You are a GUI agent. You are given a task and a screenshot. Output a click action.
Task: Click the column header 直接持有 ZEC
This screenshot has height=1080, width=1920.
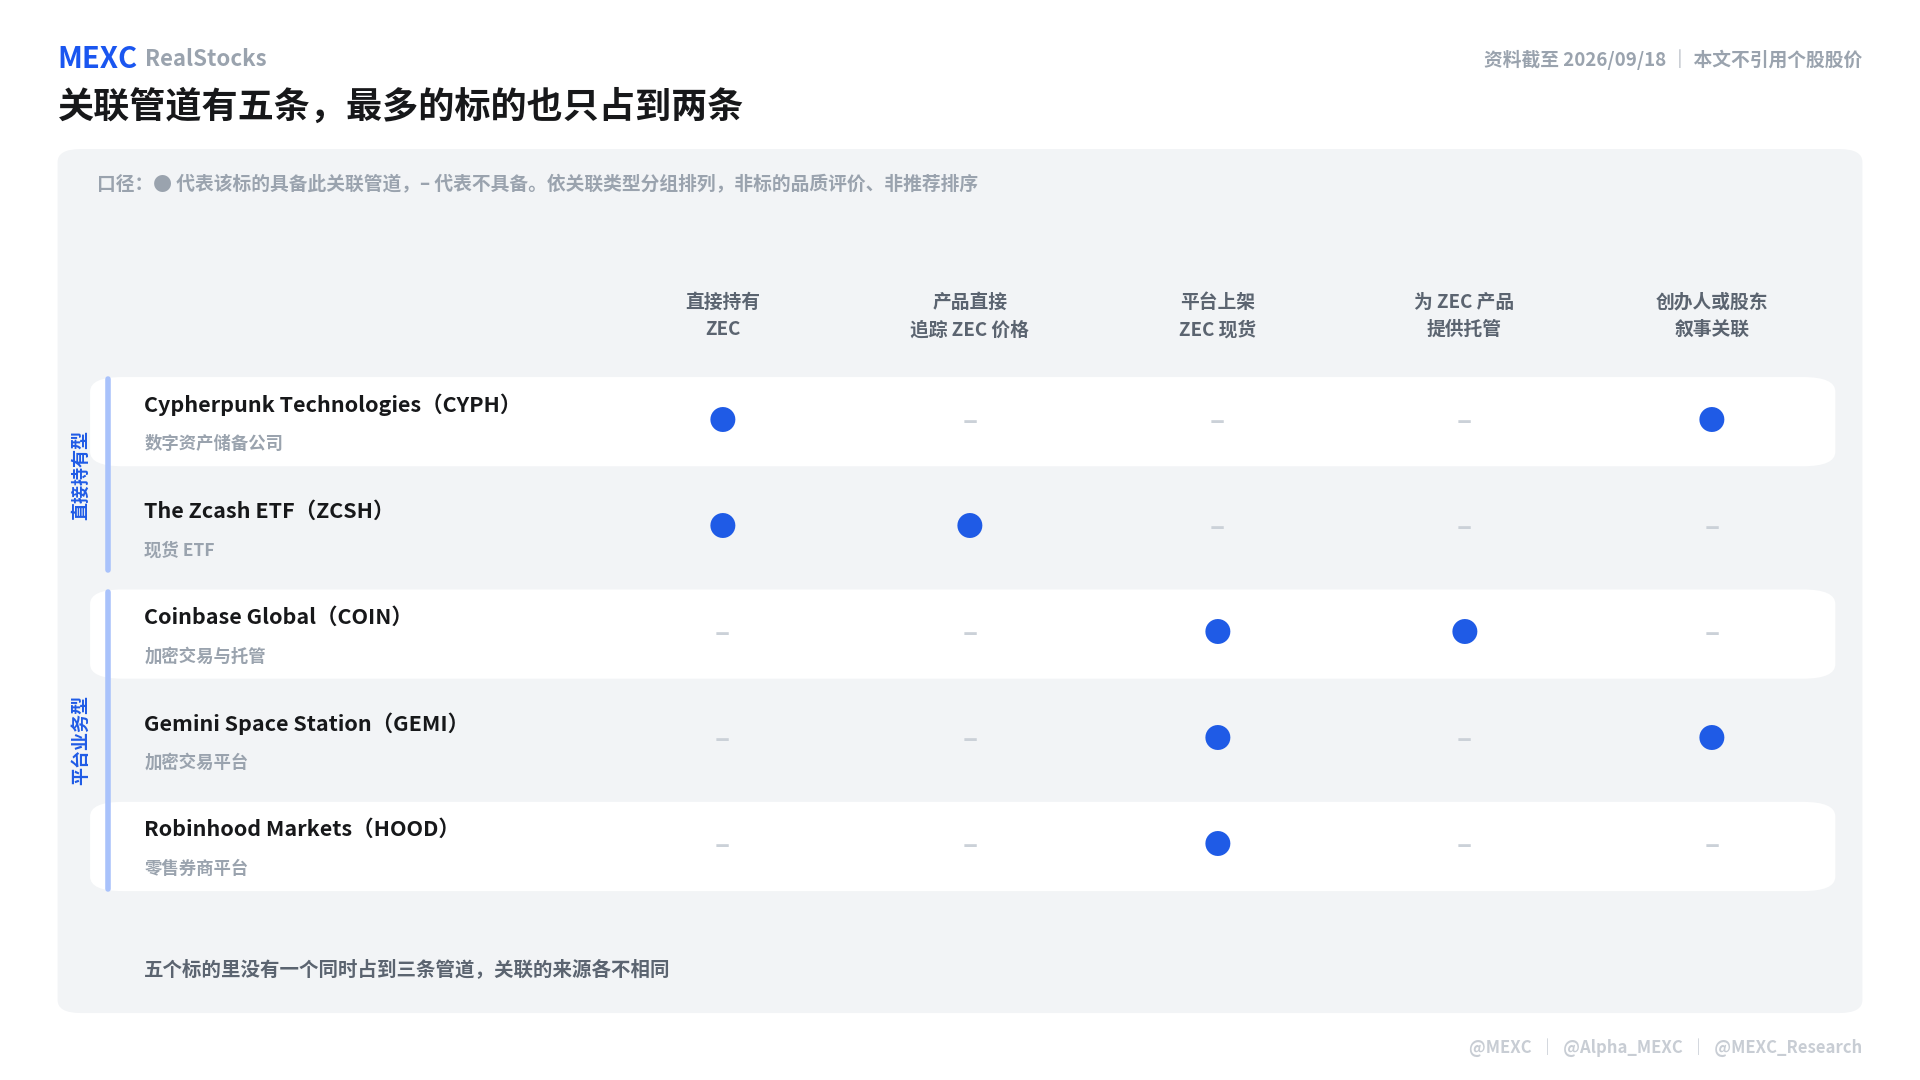pos(723,315)
